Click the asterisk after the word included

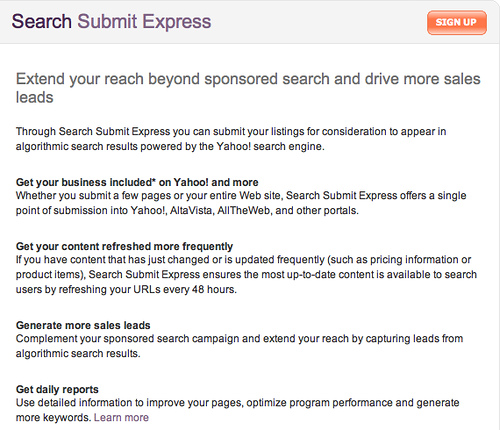pyautogui.click(x=154, y=180)
